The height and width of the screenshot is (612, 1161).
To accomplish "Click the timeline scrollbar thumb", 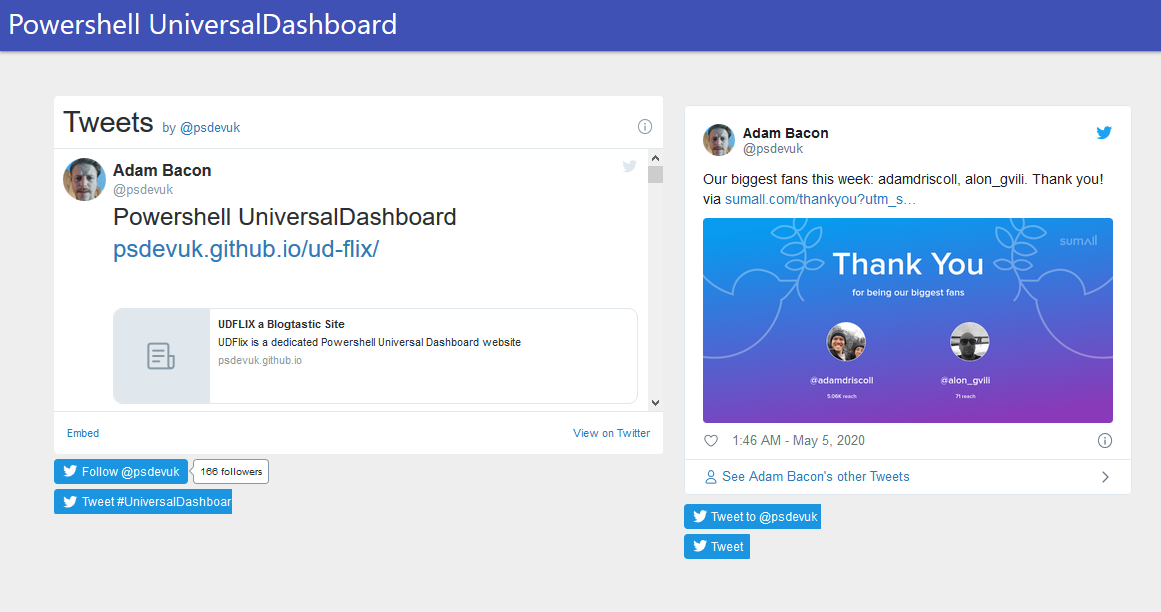I will (x=655, y=175).
